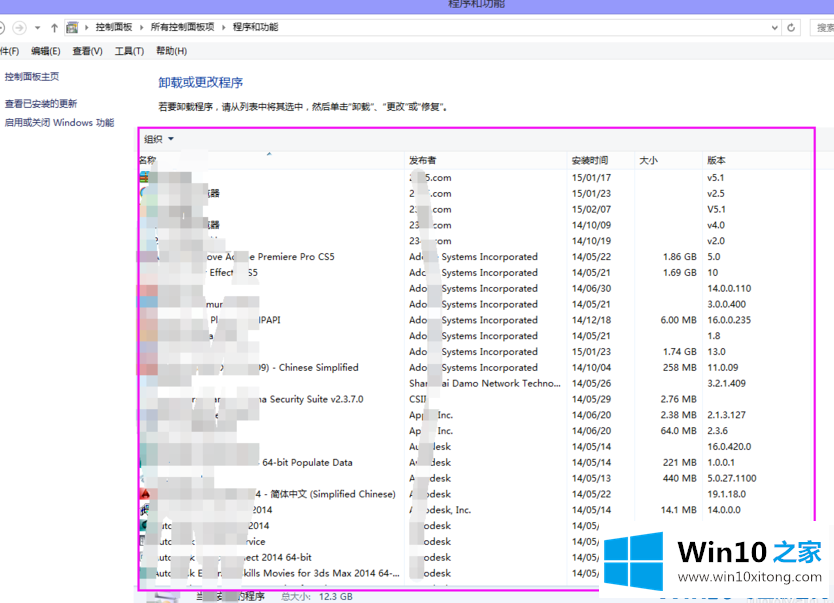This screenshot has height=603, width=834.
Task: Click size 64.0 MB cell
Action: click(678, 431)
